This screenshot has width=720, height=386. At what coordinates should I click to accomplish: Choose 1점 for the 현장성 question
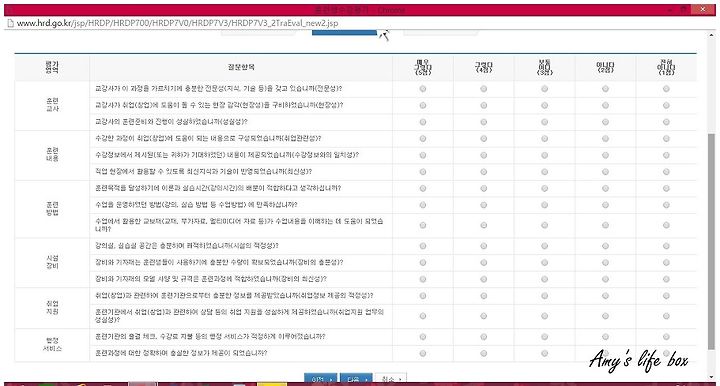(x=666, y=106)
